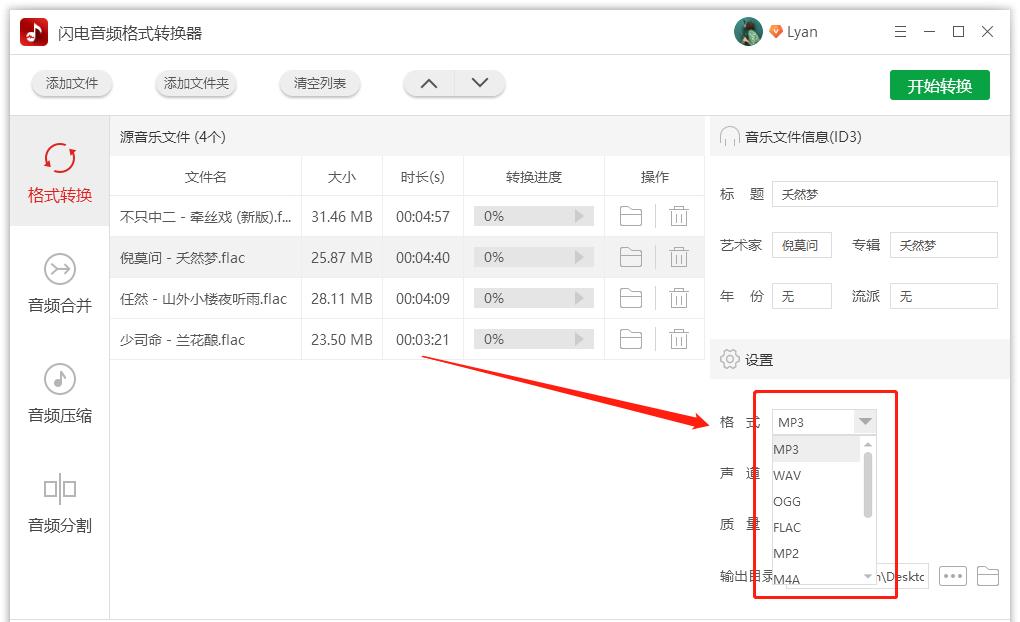Select WAV from the format dropdown
The image size is (1020, 622).
tap(787, 475)
